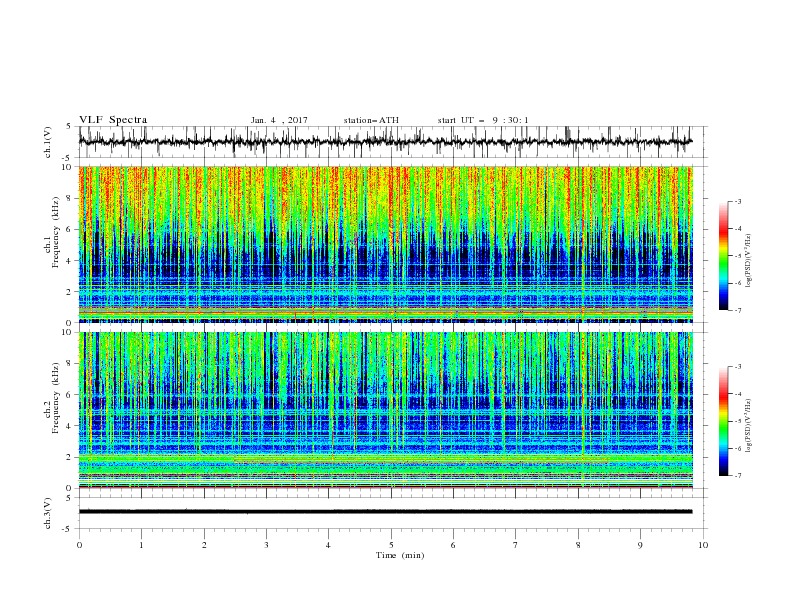
Task: Click the "-5" label on ch.1 color bar
Action: (738, 256)
